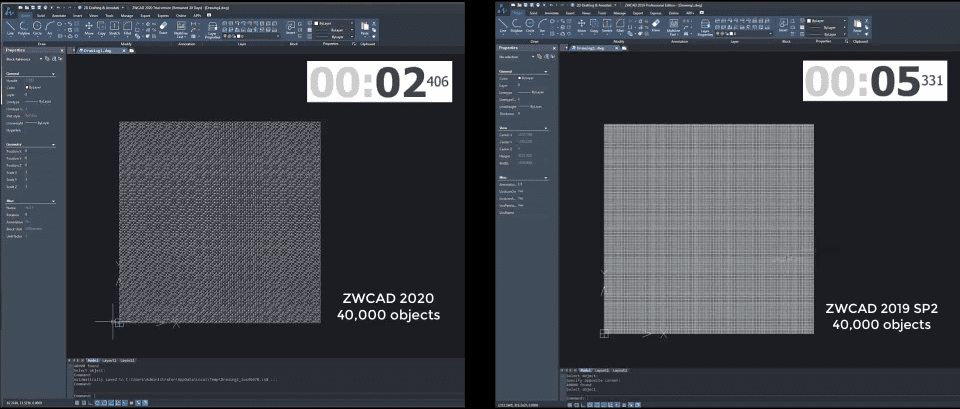Select the Arc tool in ZWCAD 2019
This screenshot has width=960, height=409.
tap(542, 26)
